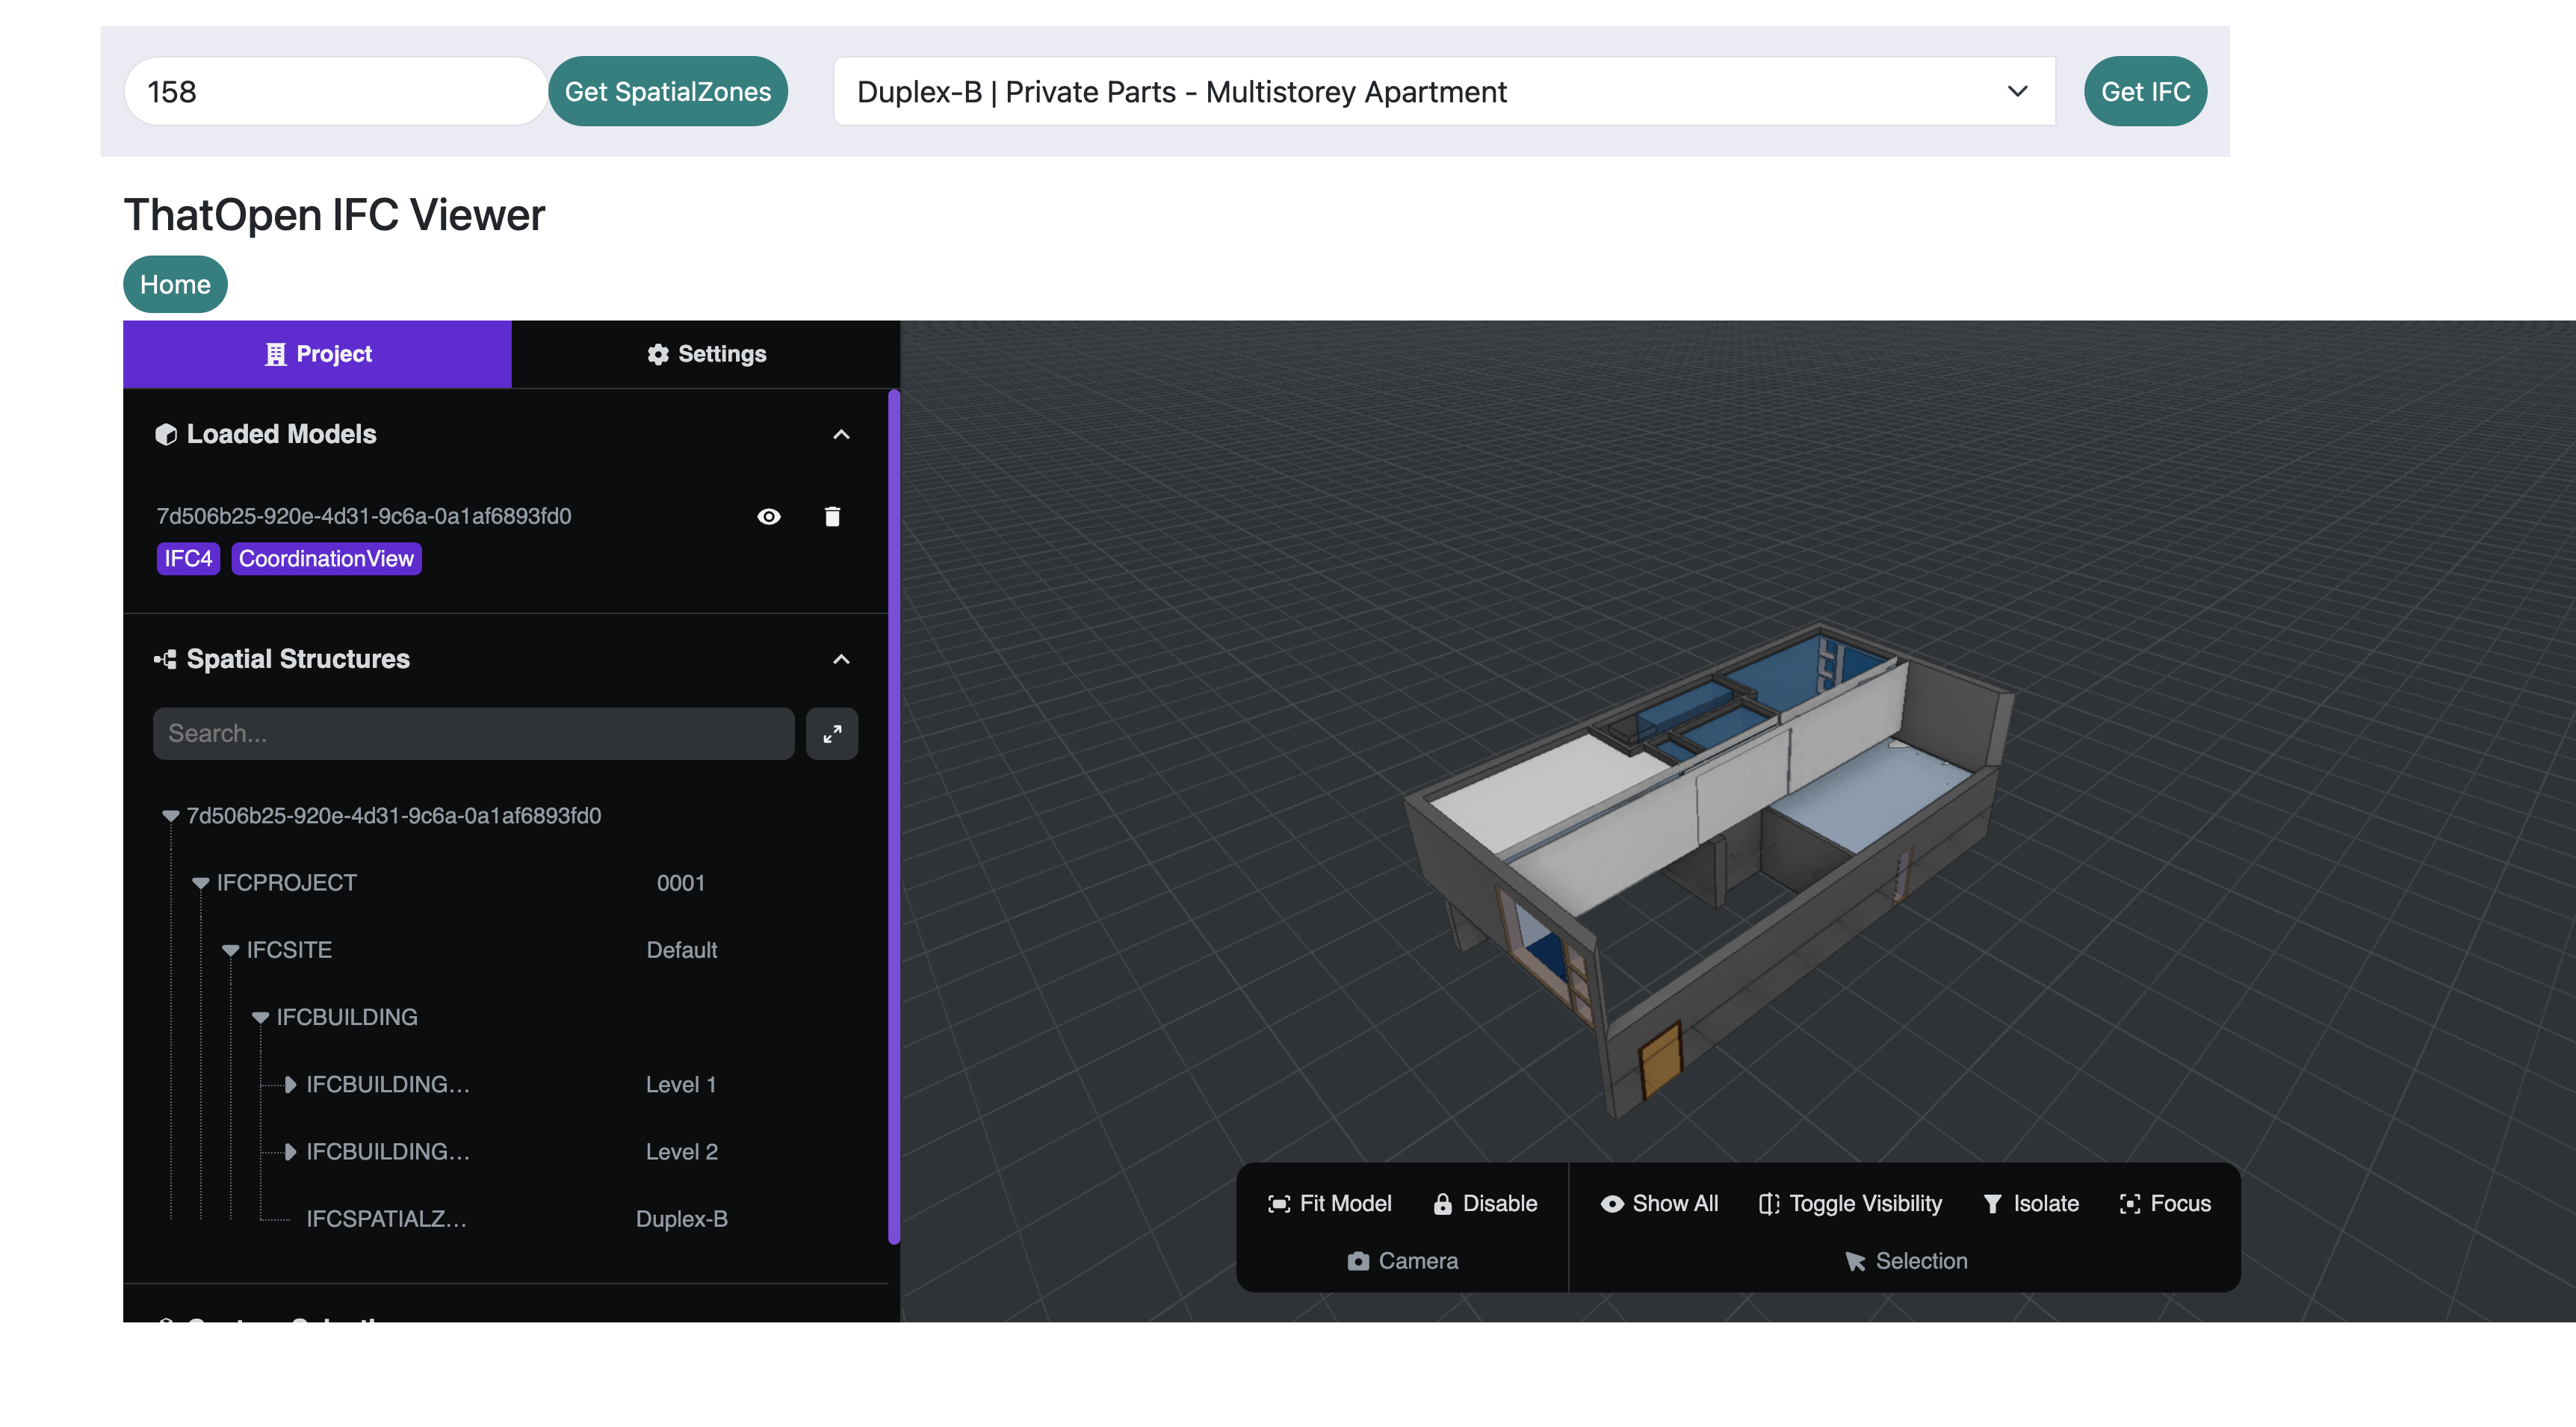The width and height of the screenshot is (2576, 1427).
Task: Click the Isolate filter button
Action: [2030, 1204]
